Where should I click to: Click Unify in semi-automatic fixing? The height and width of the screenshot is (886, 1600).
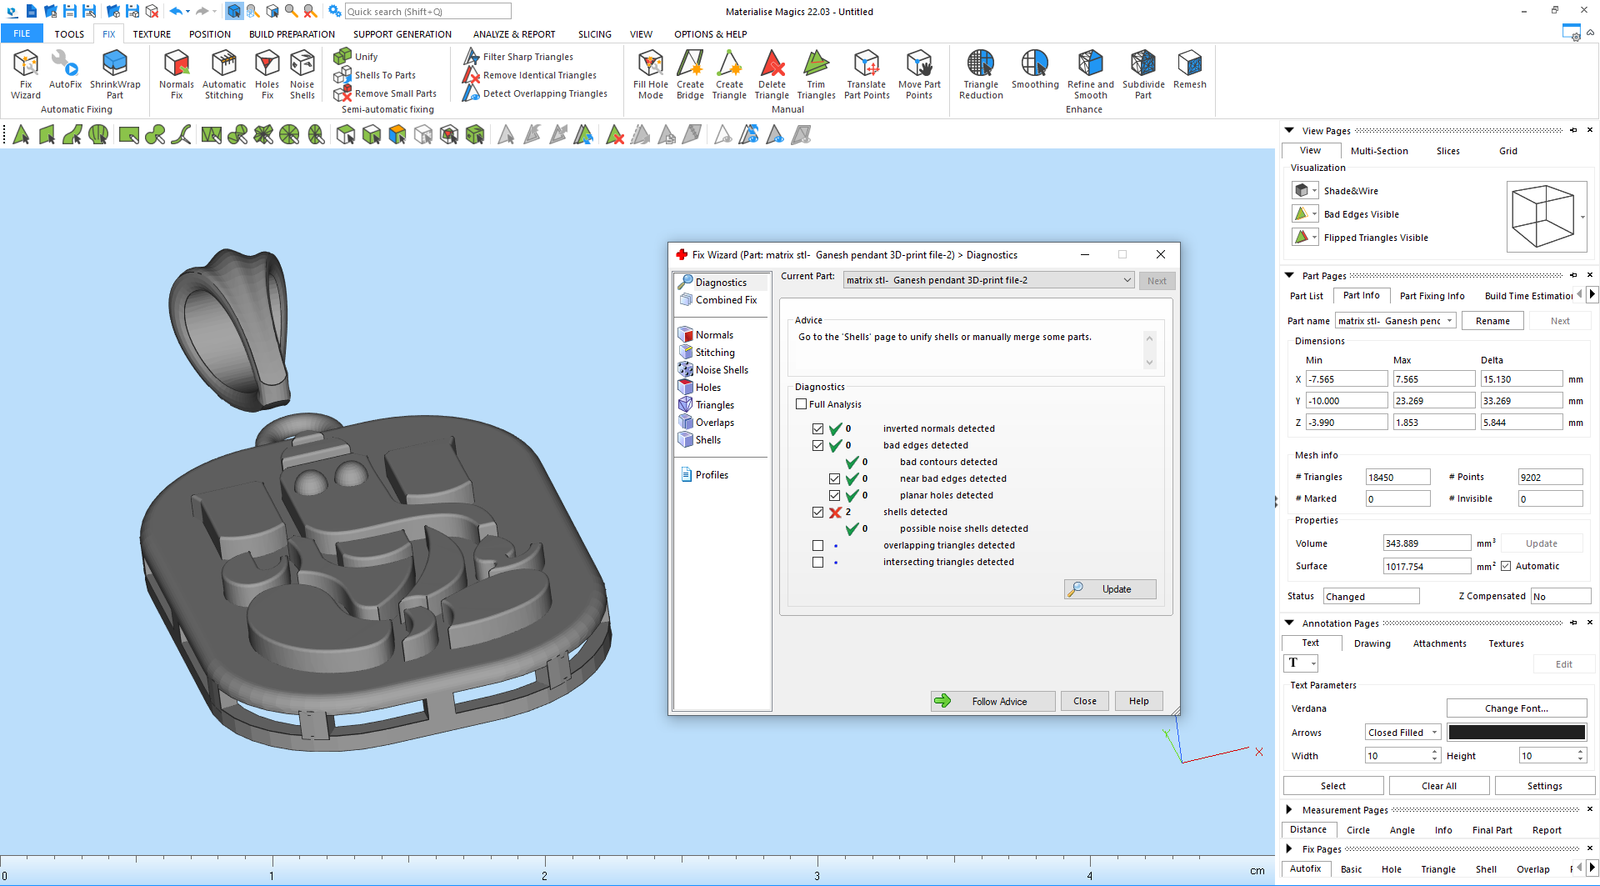click(356, 56)
